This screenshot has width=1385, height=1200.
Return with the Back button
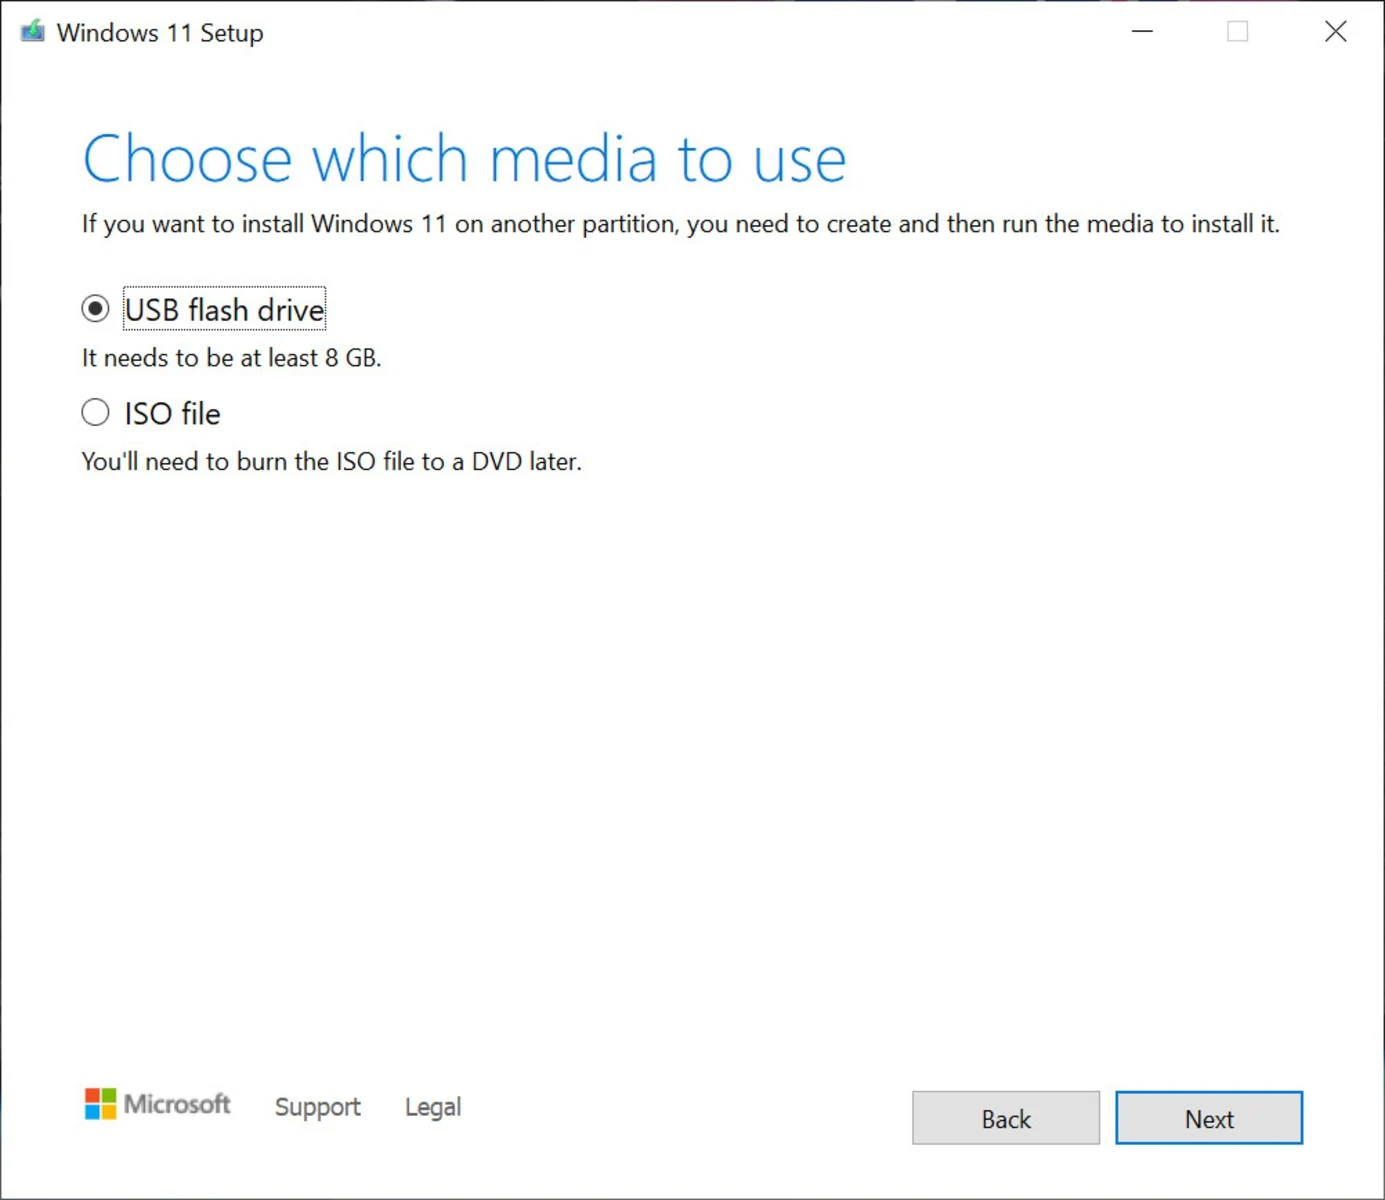click(1006, 1118)
